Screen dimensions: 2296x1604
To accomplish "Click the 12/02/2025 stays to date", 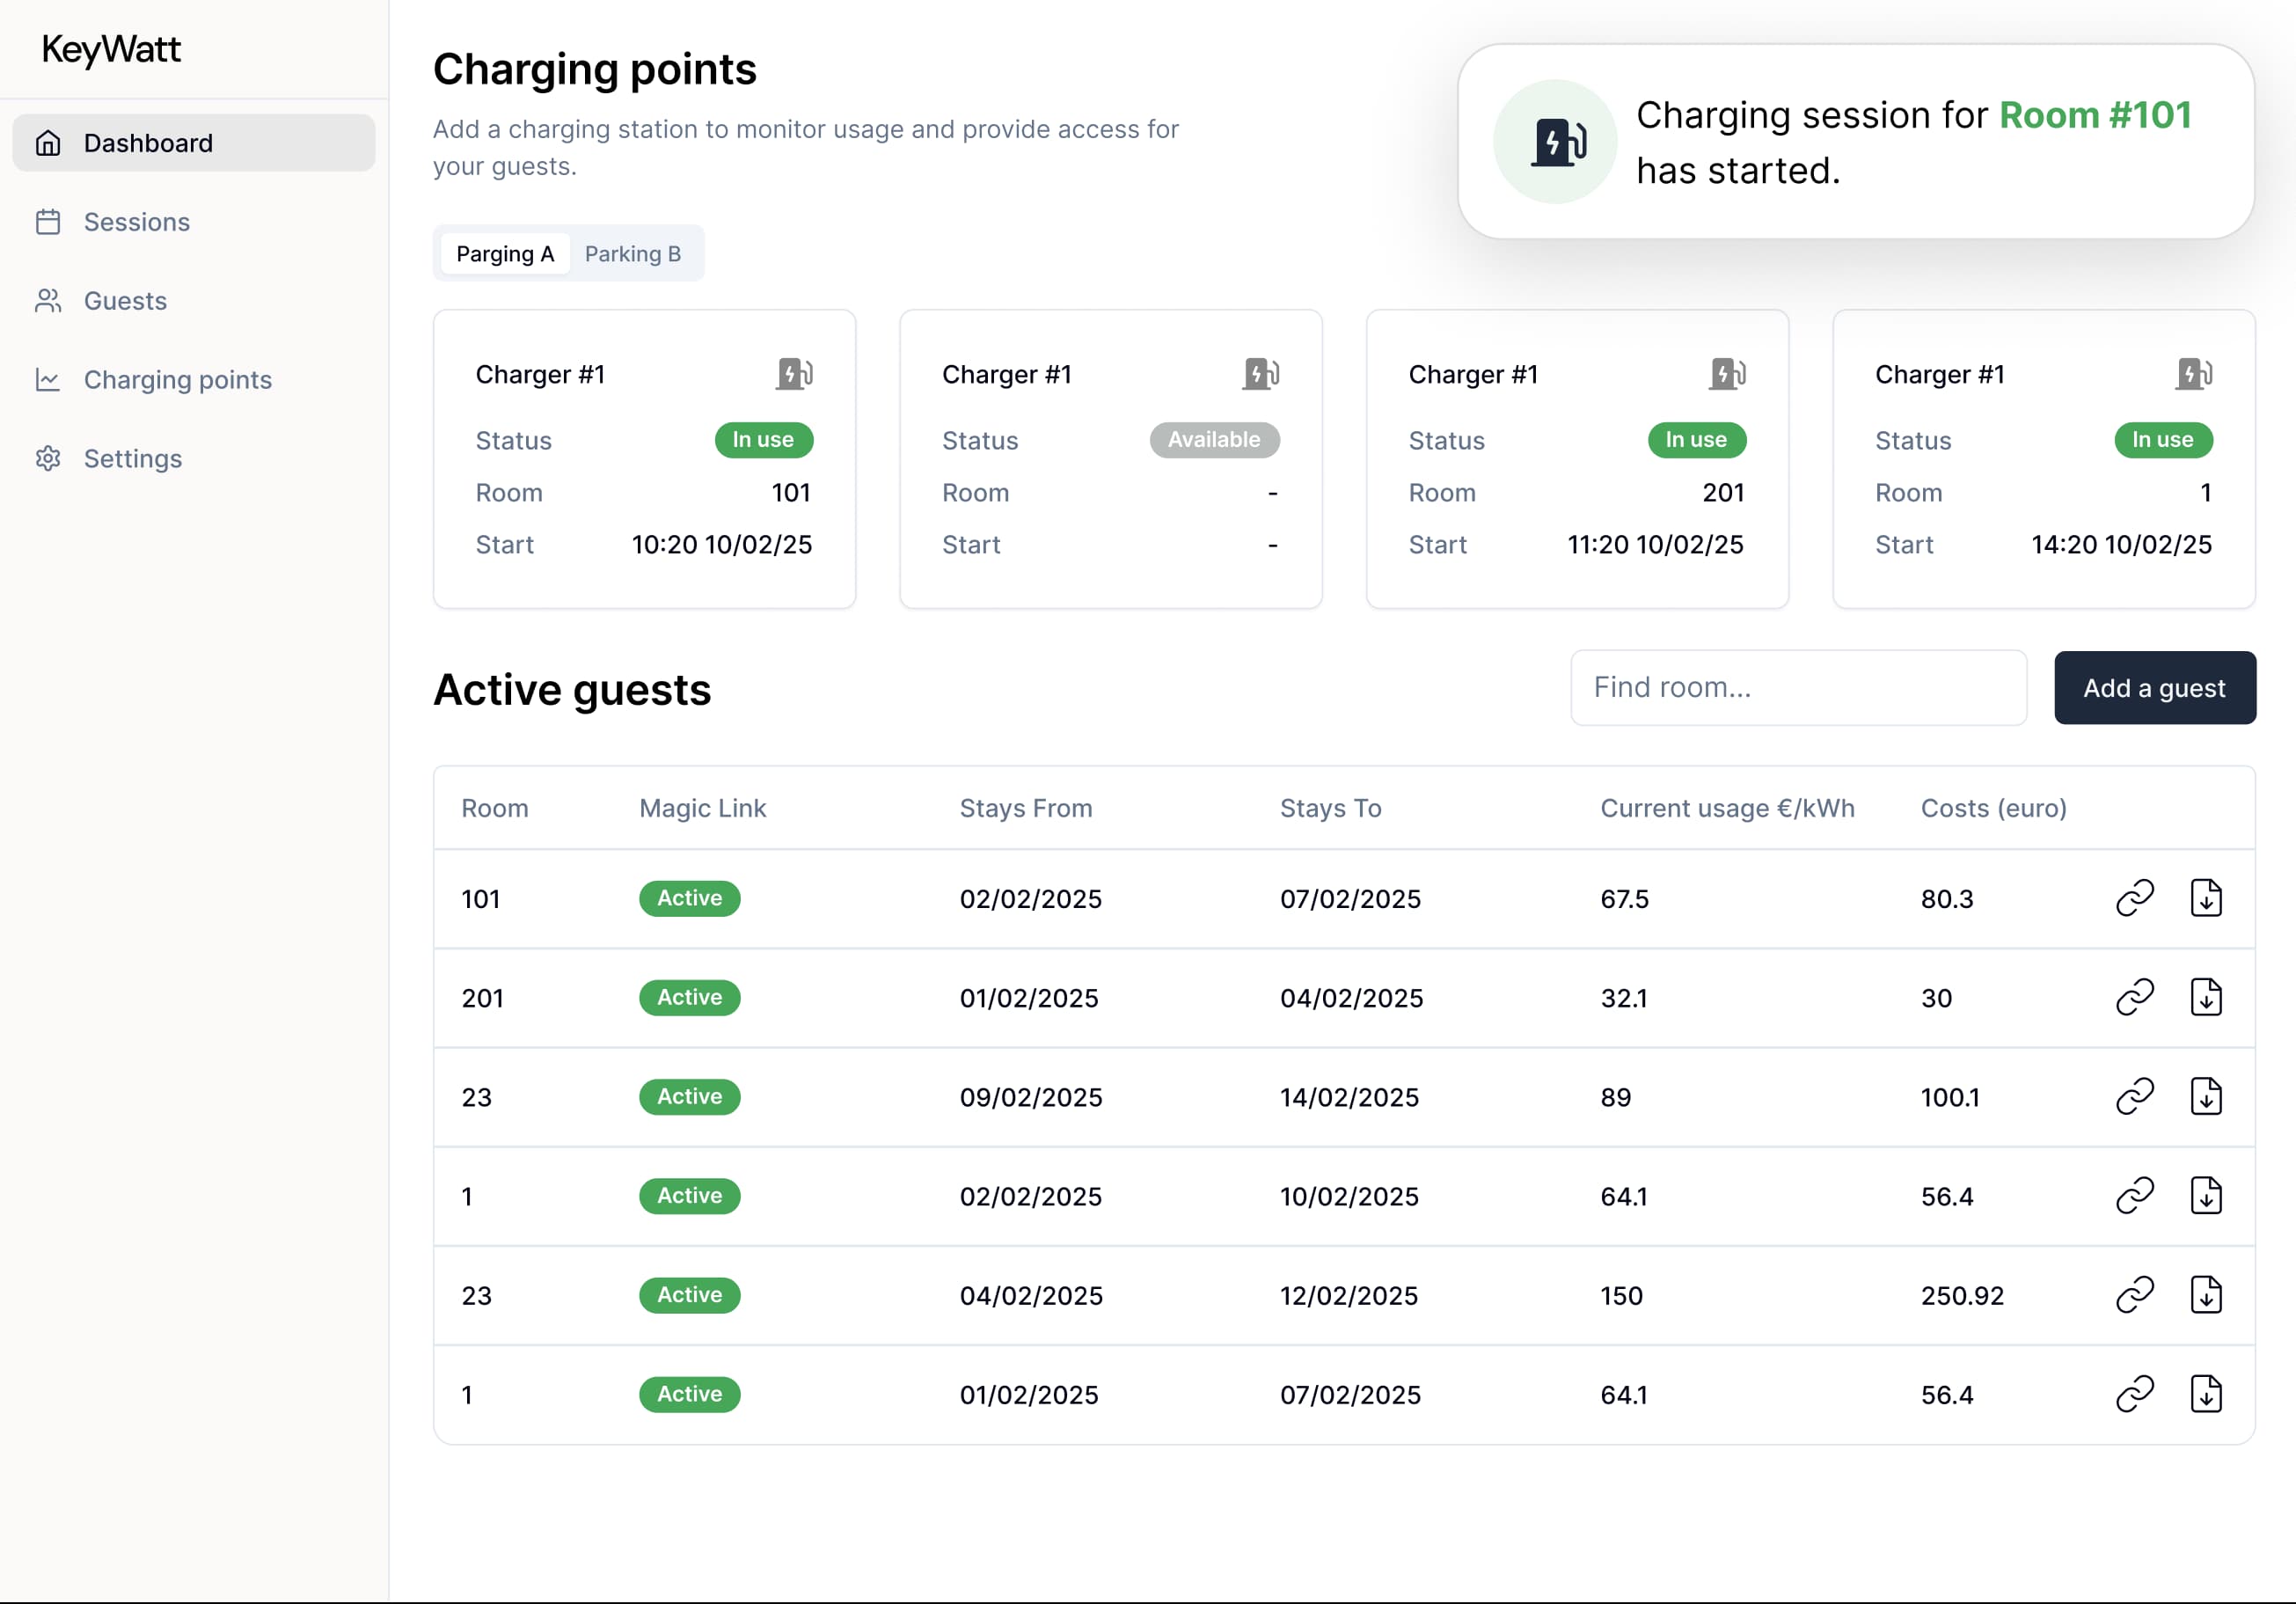I will pos(1348,1295).
